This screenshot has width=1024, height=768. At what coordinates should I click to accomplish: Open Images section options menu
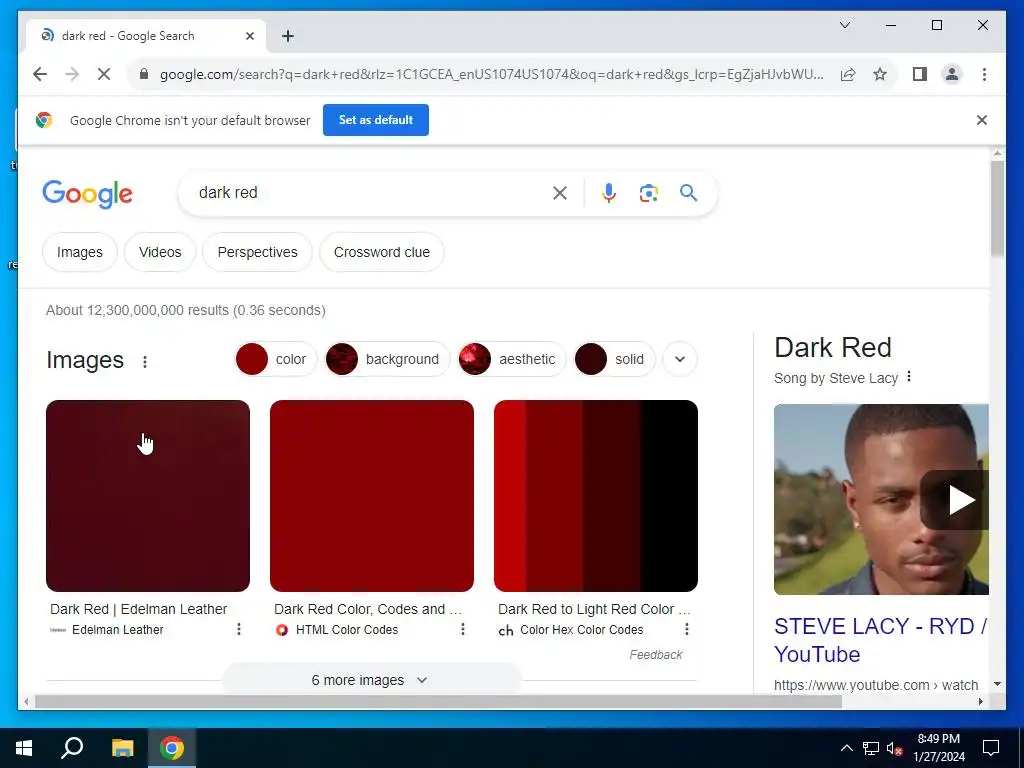point(145,361)
